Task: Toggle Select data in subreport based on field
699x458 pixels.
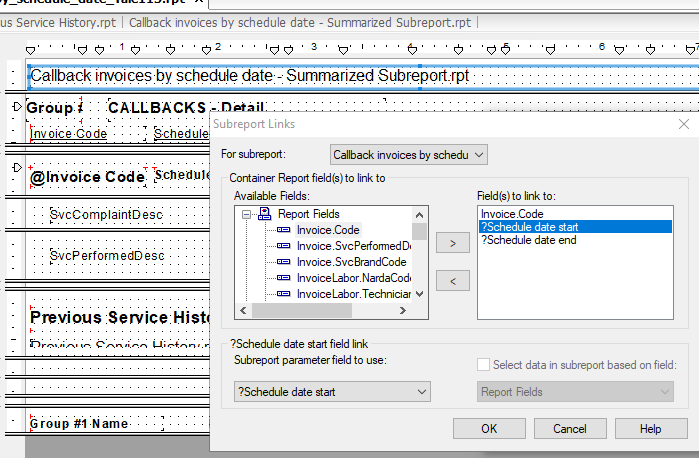Action: [483, 365]
